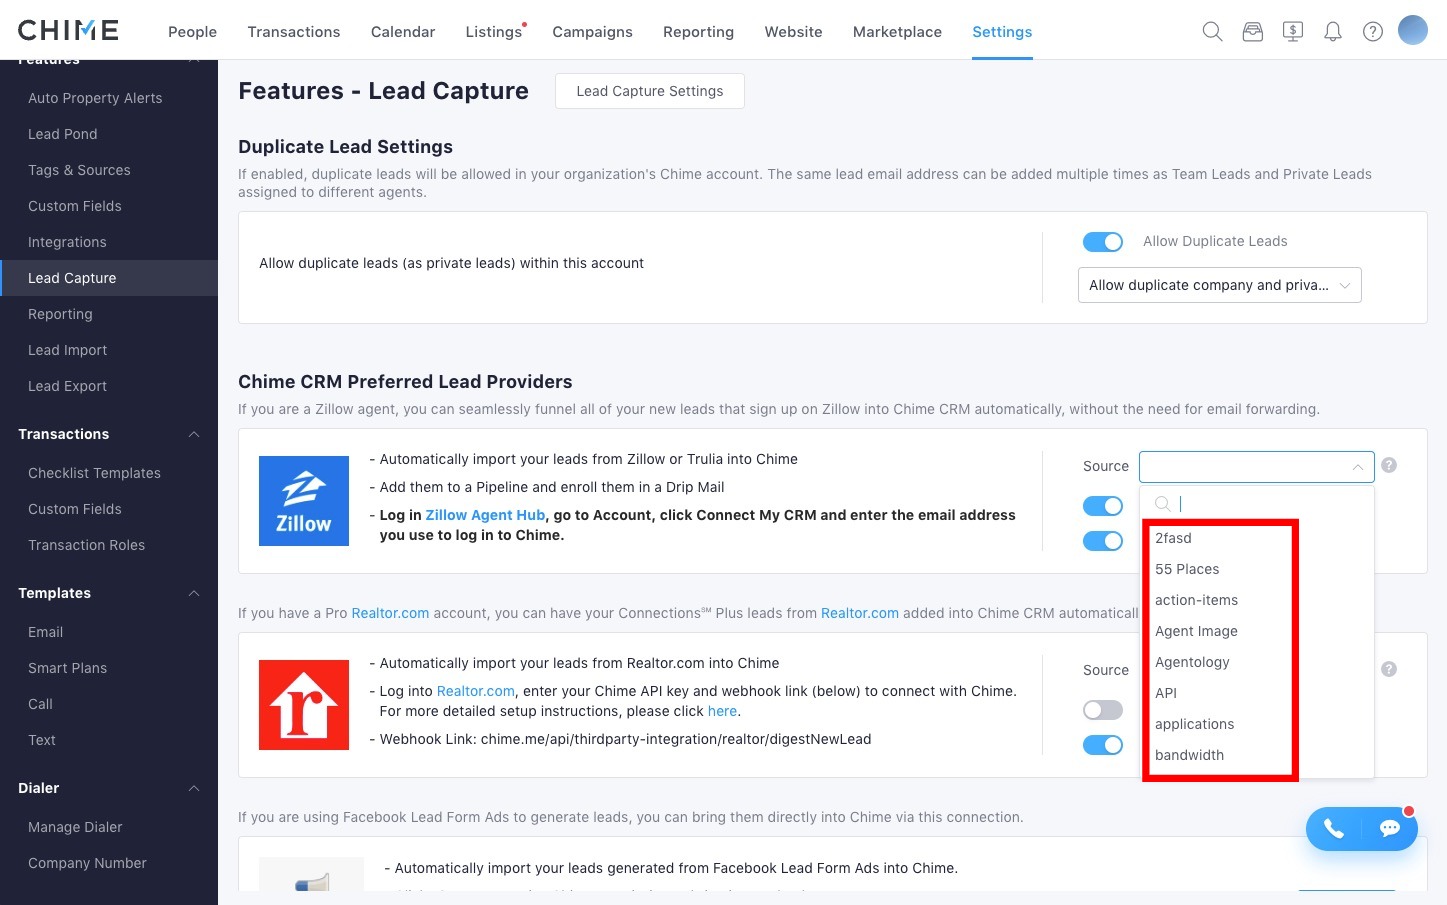Select API source option
1447x905 pixels.
point(1257,693)
